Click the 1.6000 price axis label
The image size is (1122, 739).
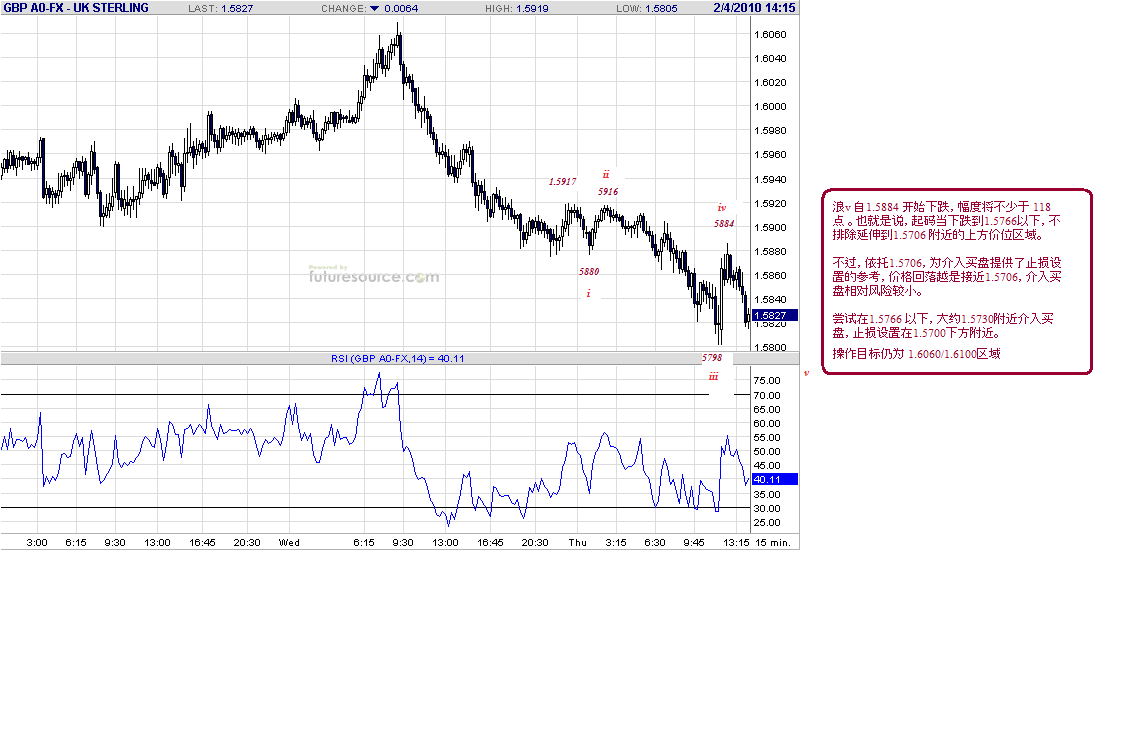[770, 107]
